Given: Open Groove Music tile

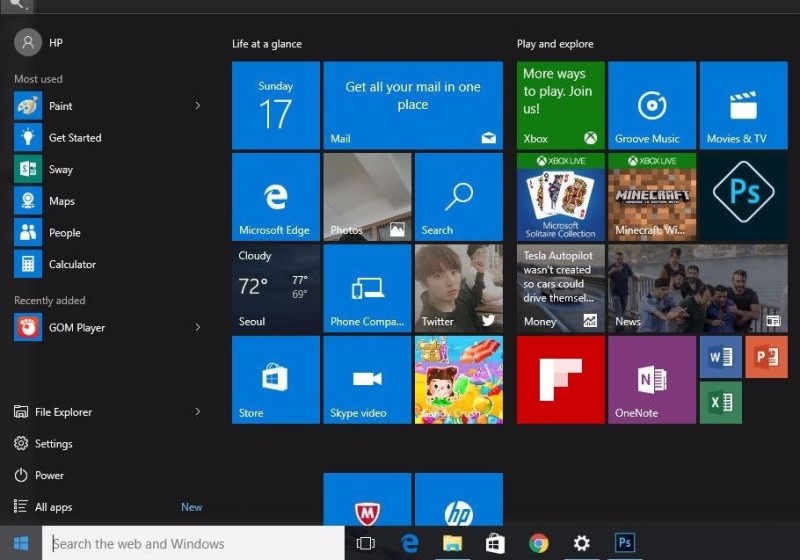Looking at the screenshot, I should pyautogui.click(x=652, y=106).
